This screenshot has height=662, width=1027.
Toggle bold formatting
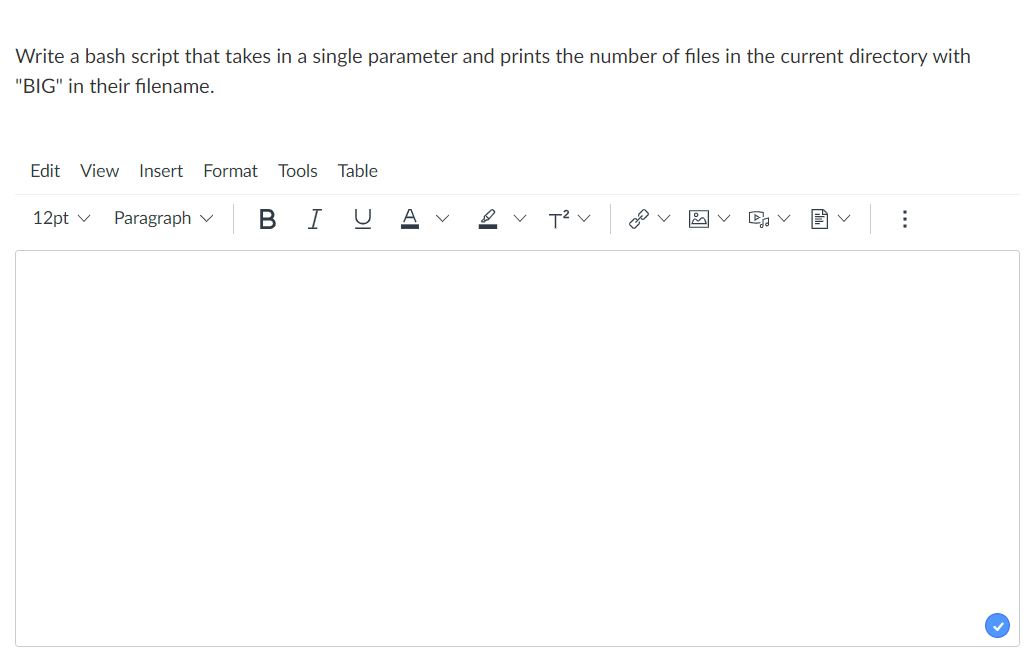coord(266,218)
